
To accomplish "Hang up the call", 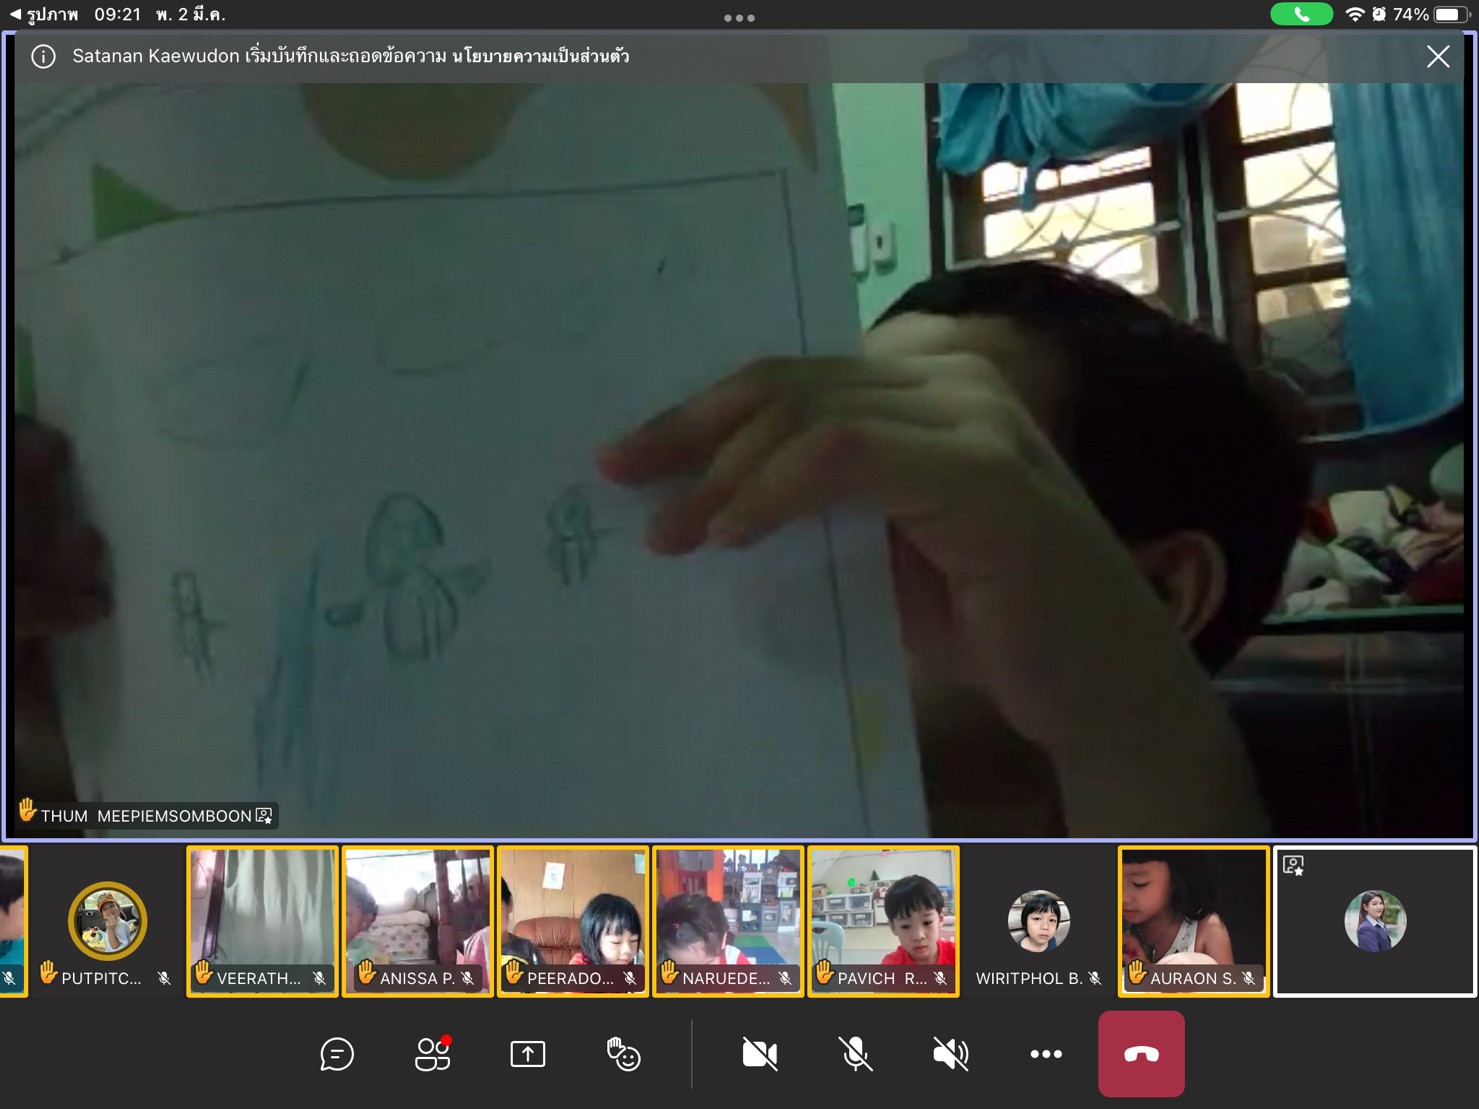I will (1141, 1054).
